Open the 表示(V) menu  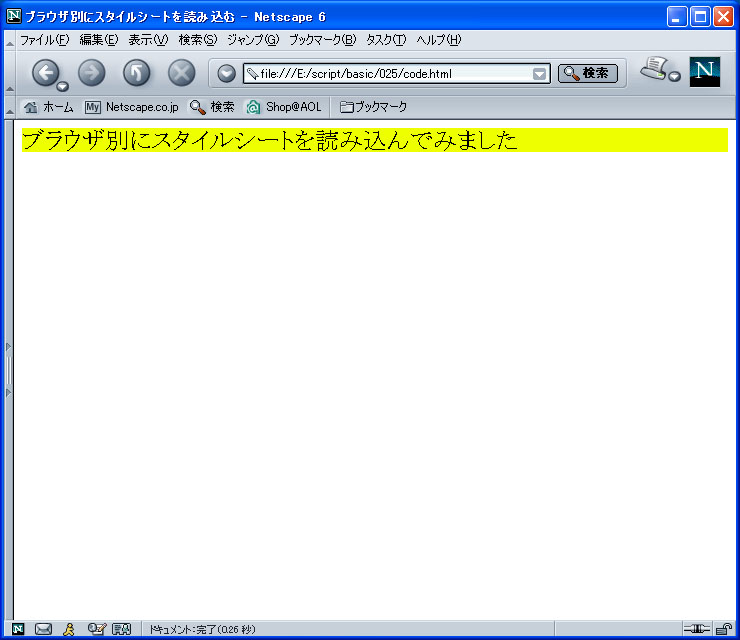click(148, 40)
